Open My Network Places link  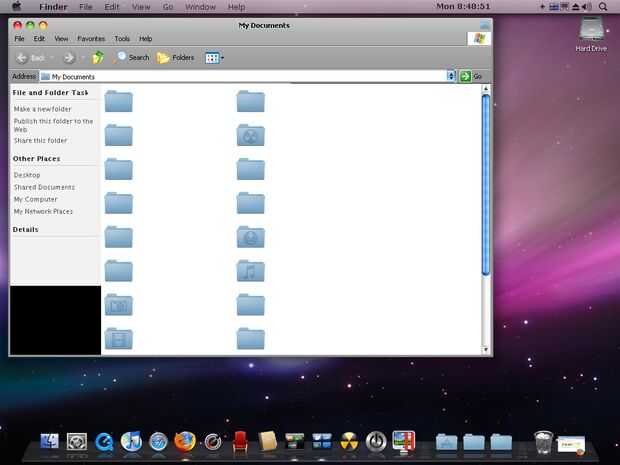43,212
